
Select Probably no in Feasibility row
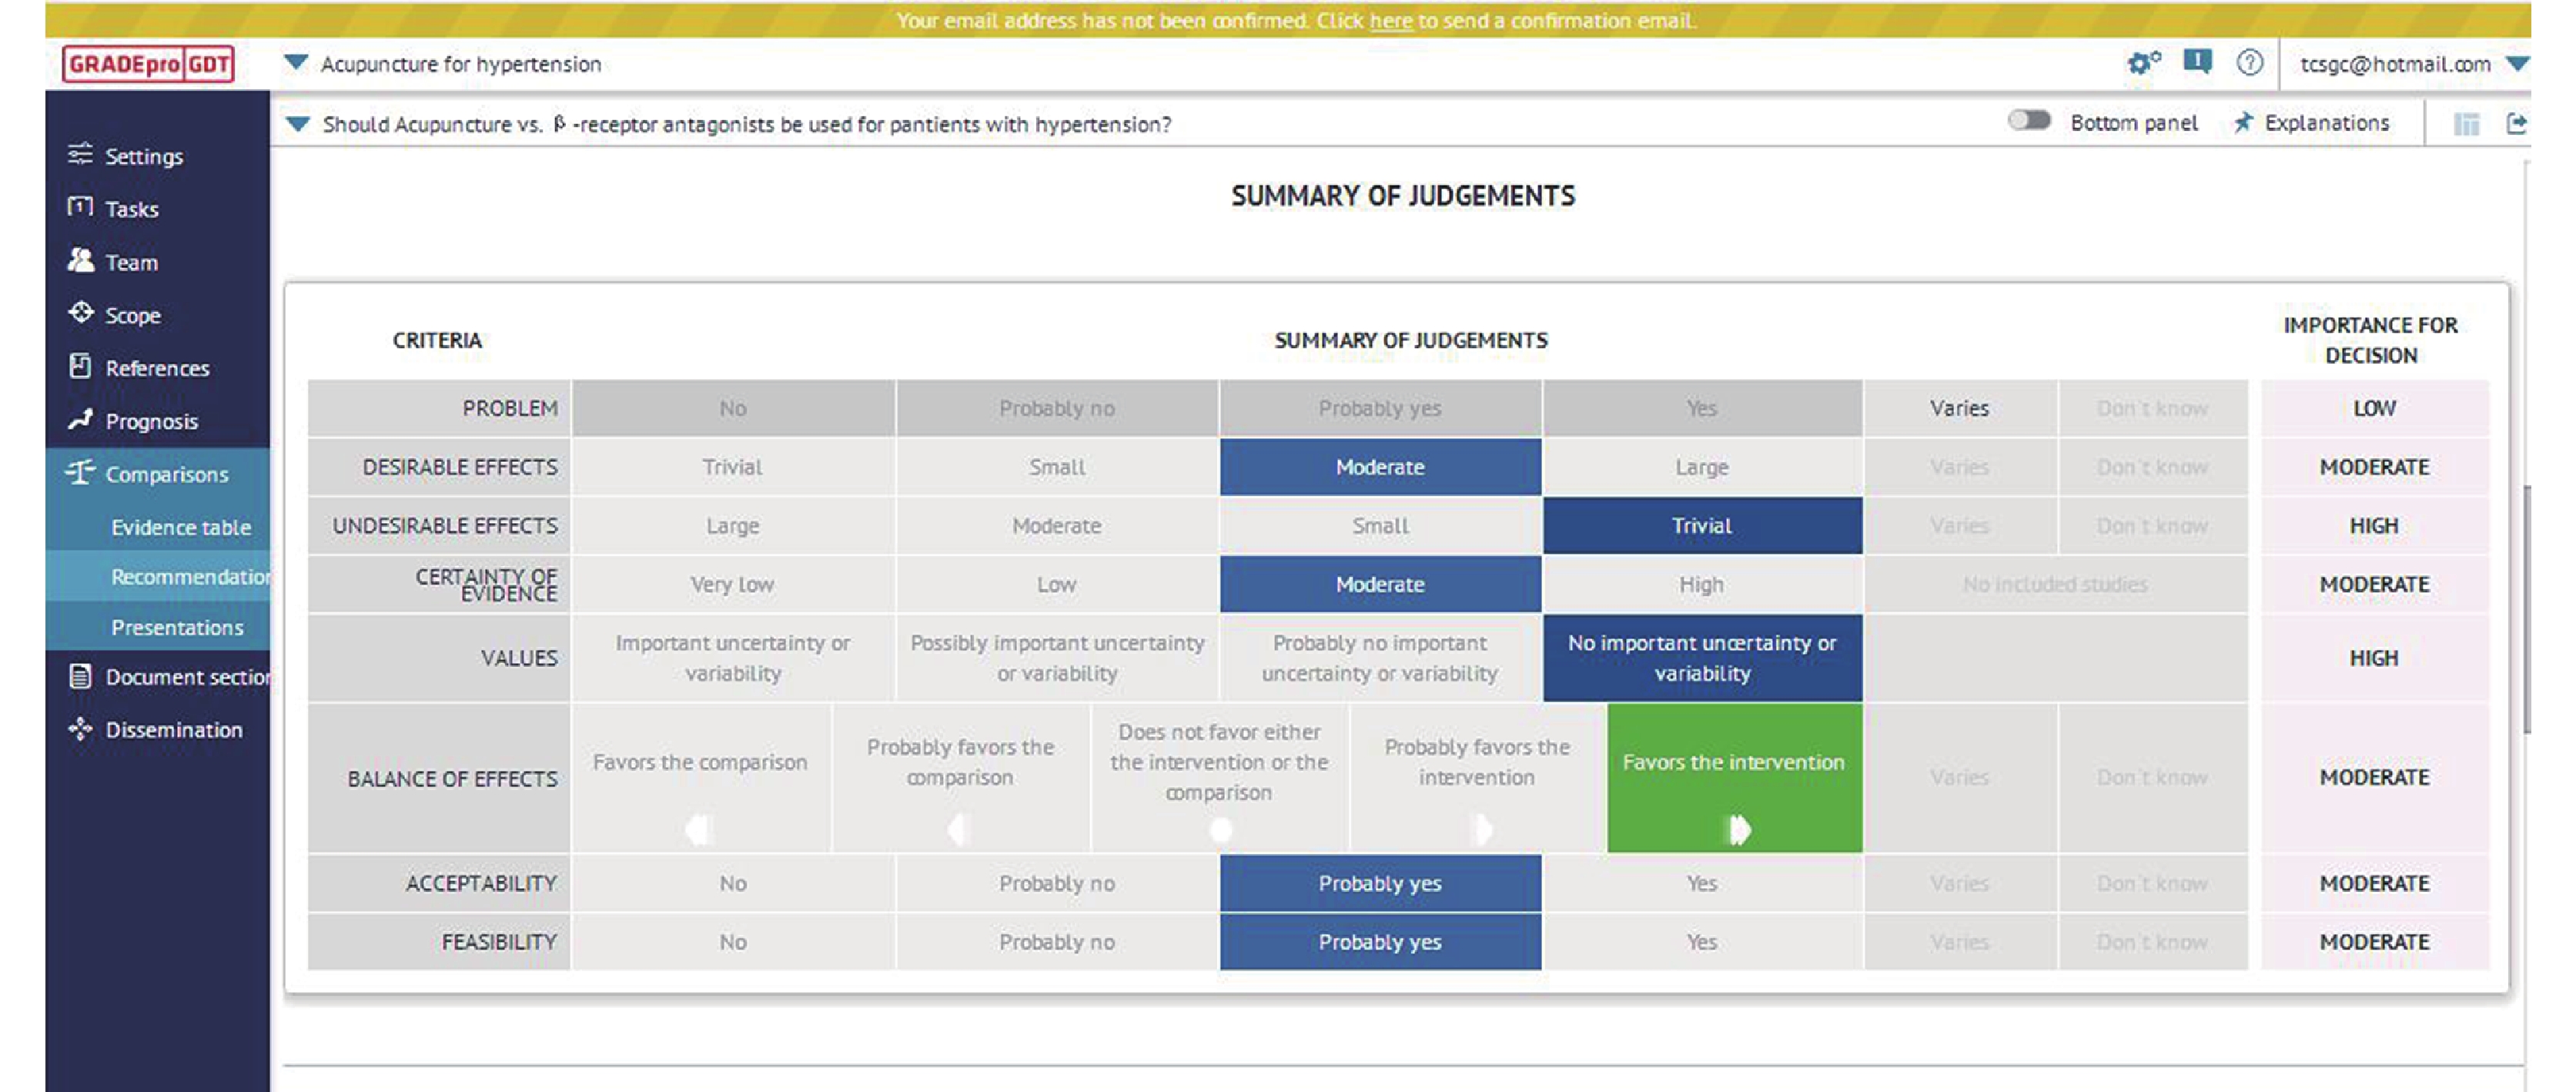click(x=1056, y=942)
